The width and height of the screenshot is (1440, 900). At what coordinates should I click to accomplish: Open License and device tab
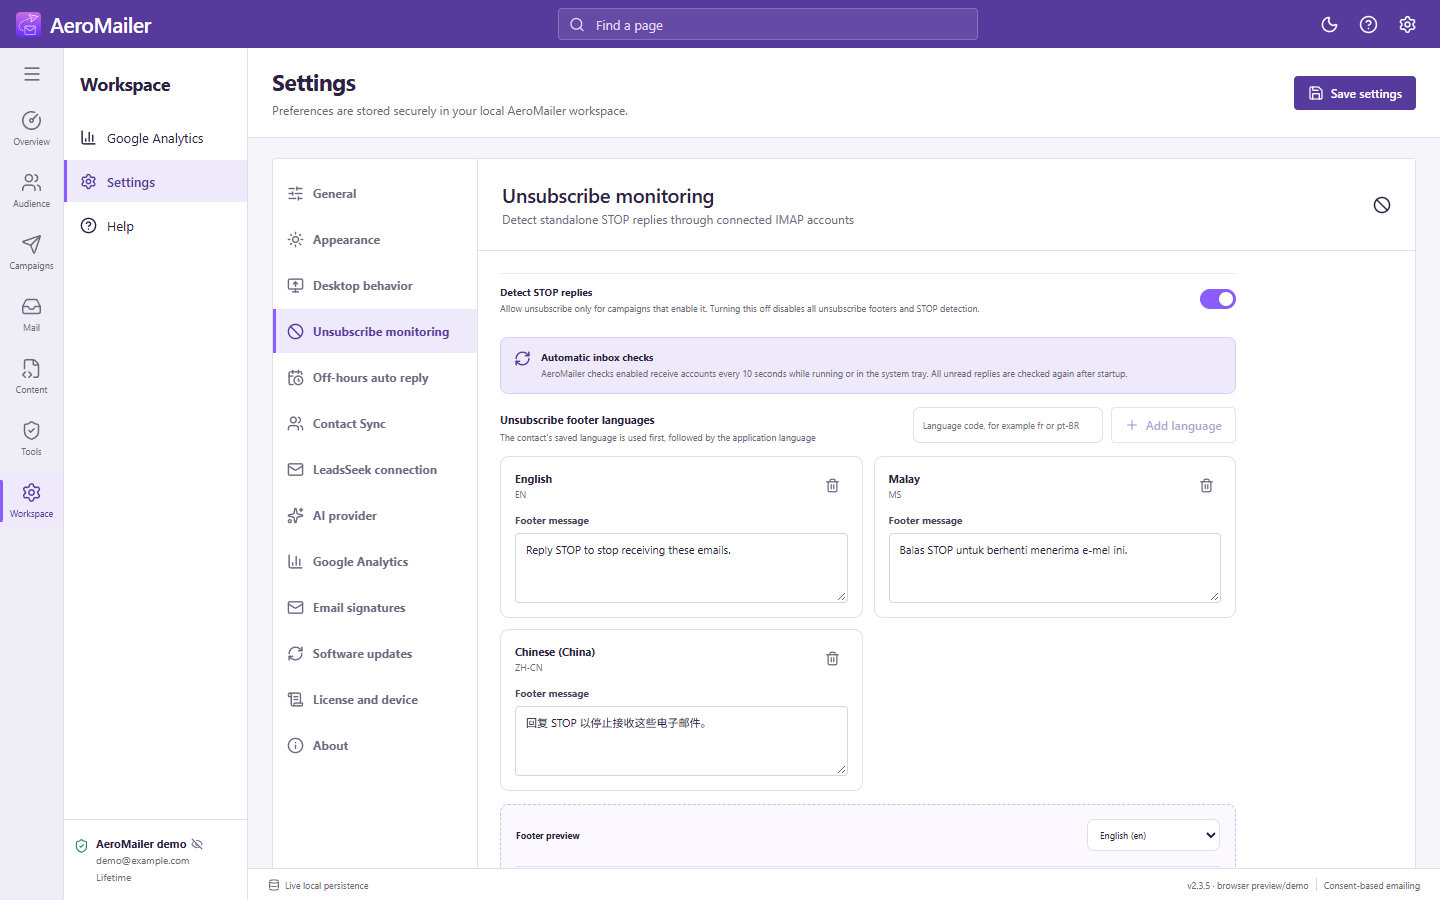pyautogui.click(x=375, y=700)
